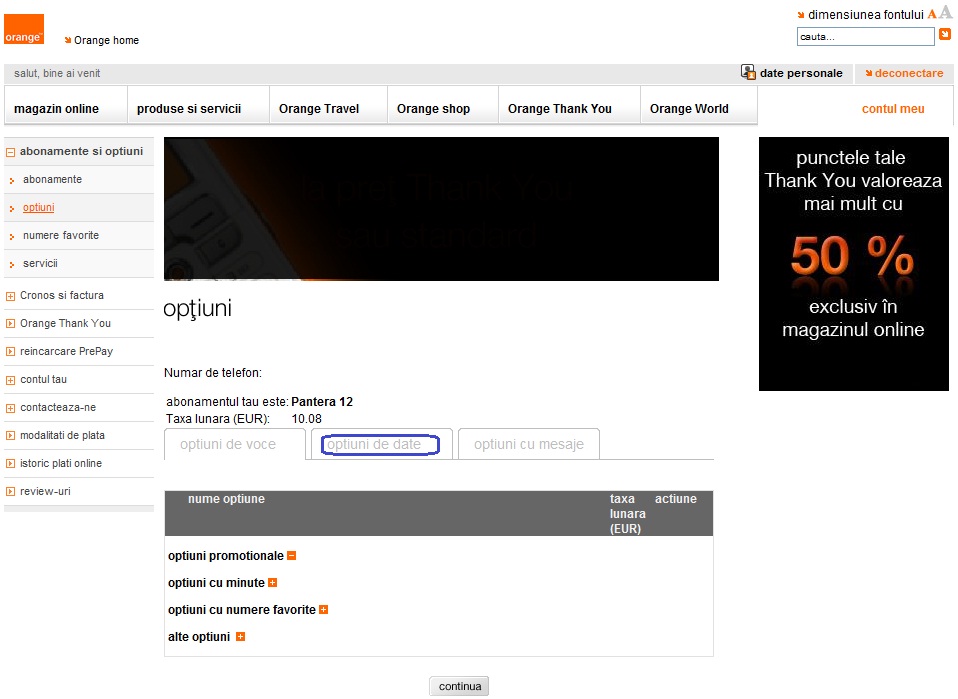This screenshot has height=699, width=958.
Task: Open reincarcare PrePay link
Action: click(x=67, y=351)
